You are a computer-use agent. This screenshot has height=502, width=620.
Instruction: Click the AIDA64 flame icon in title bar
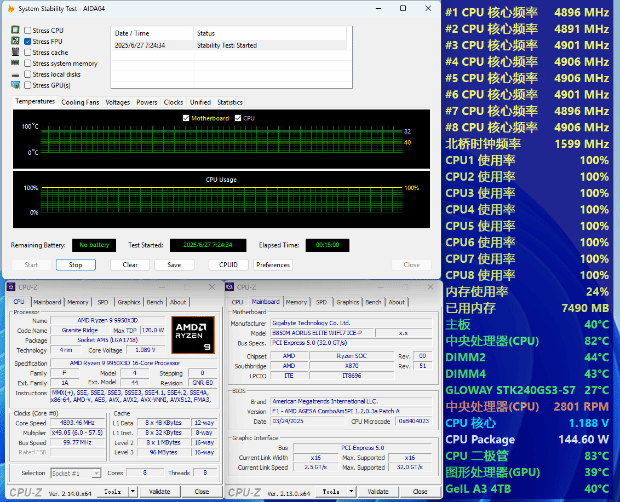click(11, 8)
